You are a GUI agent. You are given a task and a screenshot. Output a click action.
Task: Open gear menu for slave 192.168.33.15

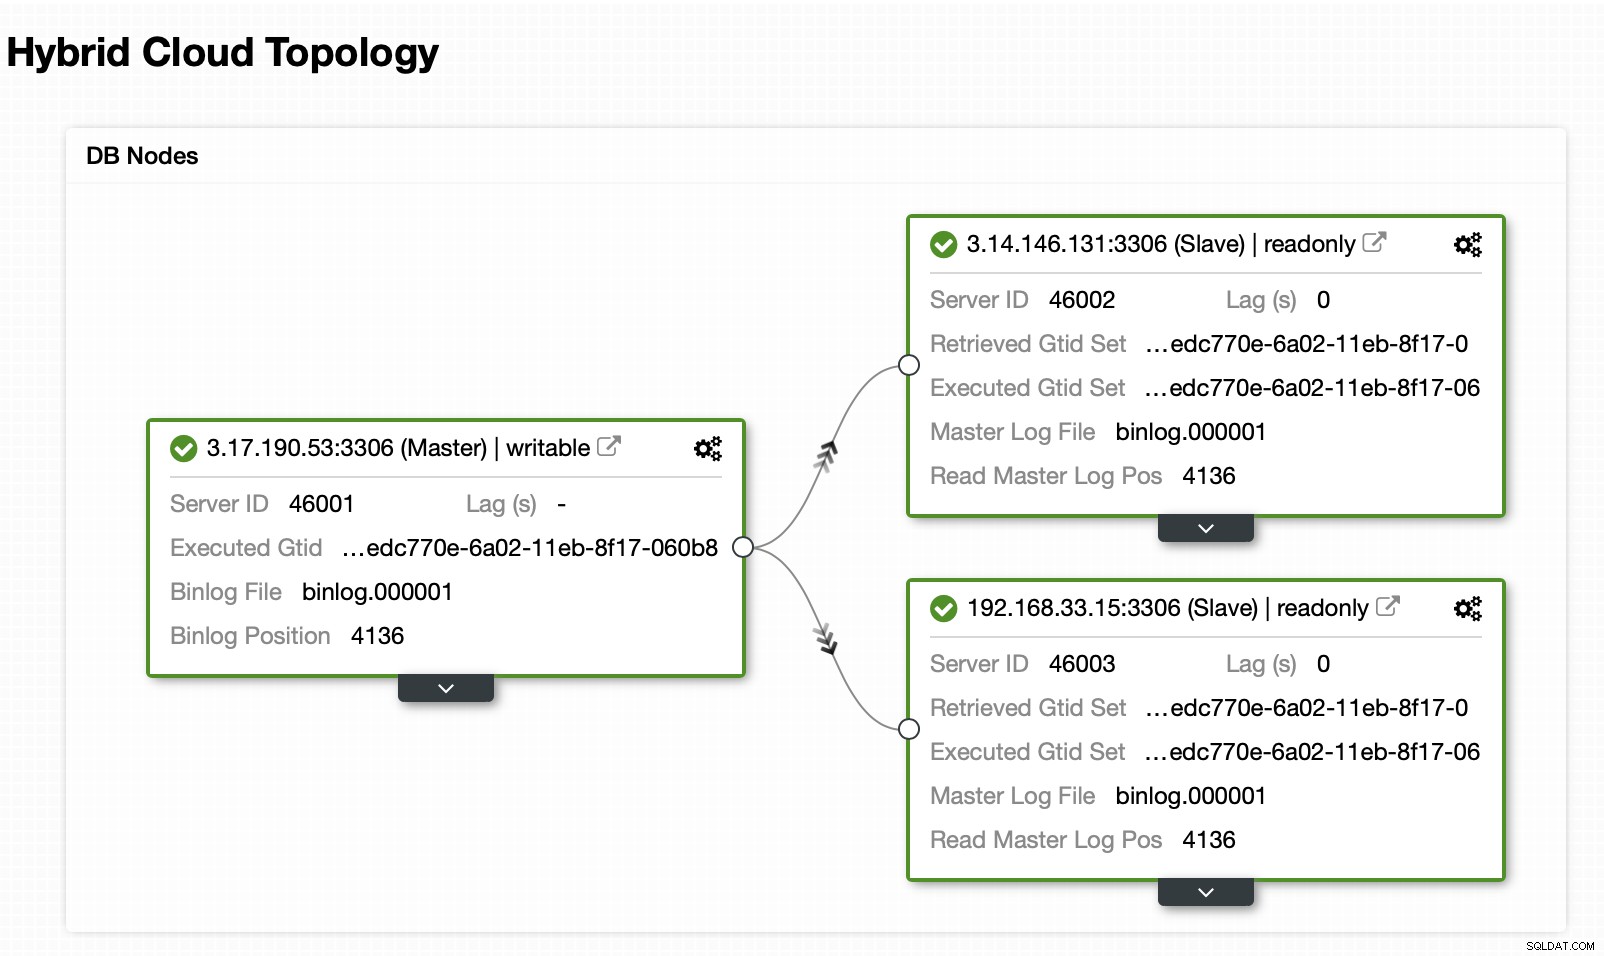pos(1468,608)
